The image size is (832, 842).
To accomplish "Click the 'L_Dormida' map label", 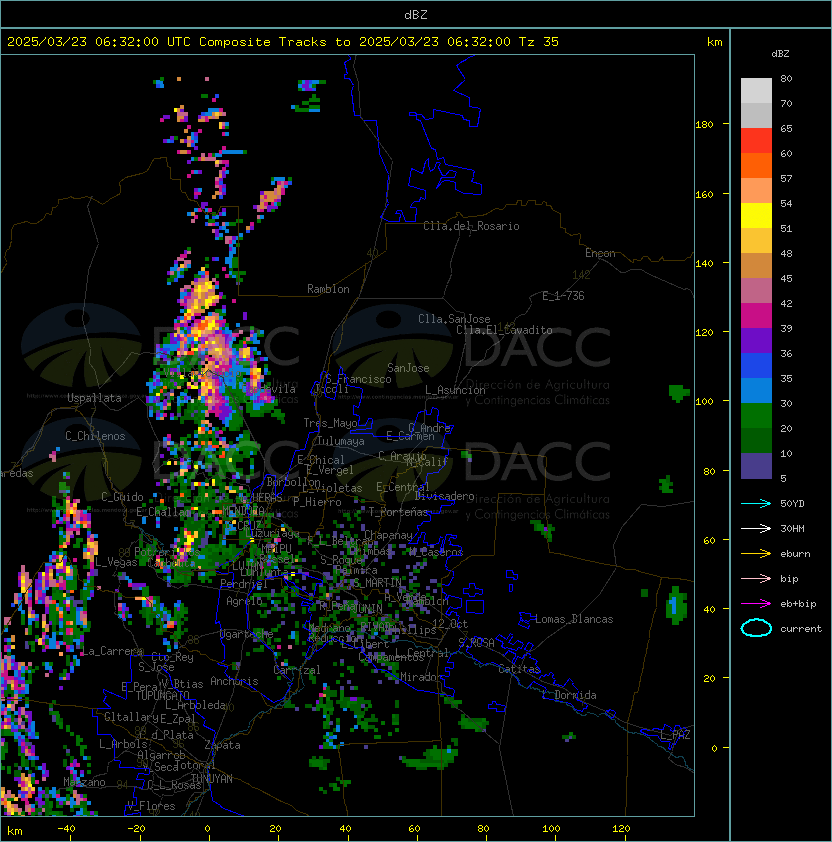I will (x=569, y=695).
